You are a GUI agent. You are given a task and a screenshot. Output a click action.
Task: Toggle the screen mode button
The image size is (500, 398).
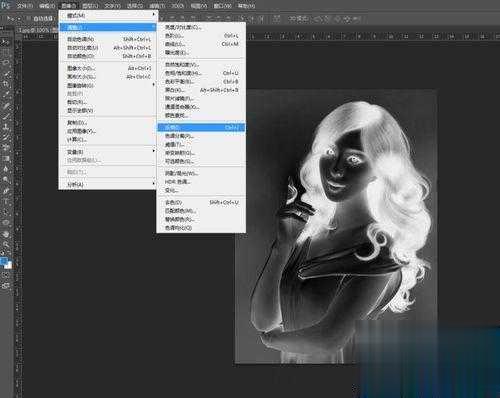pos(6,286)
